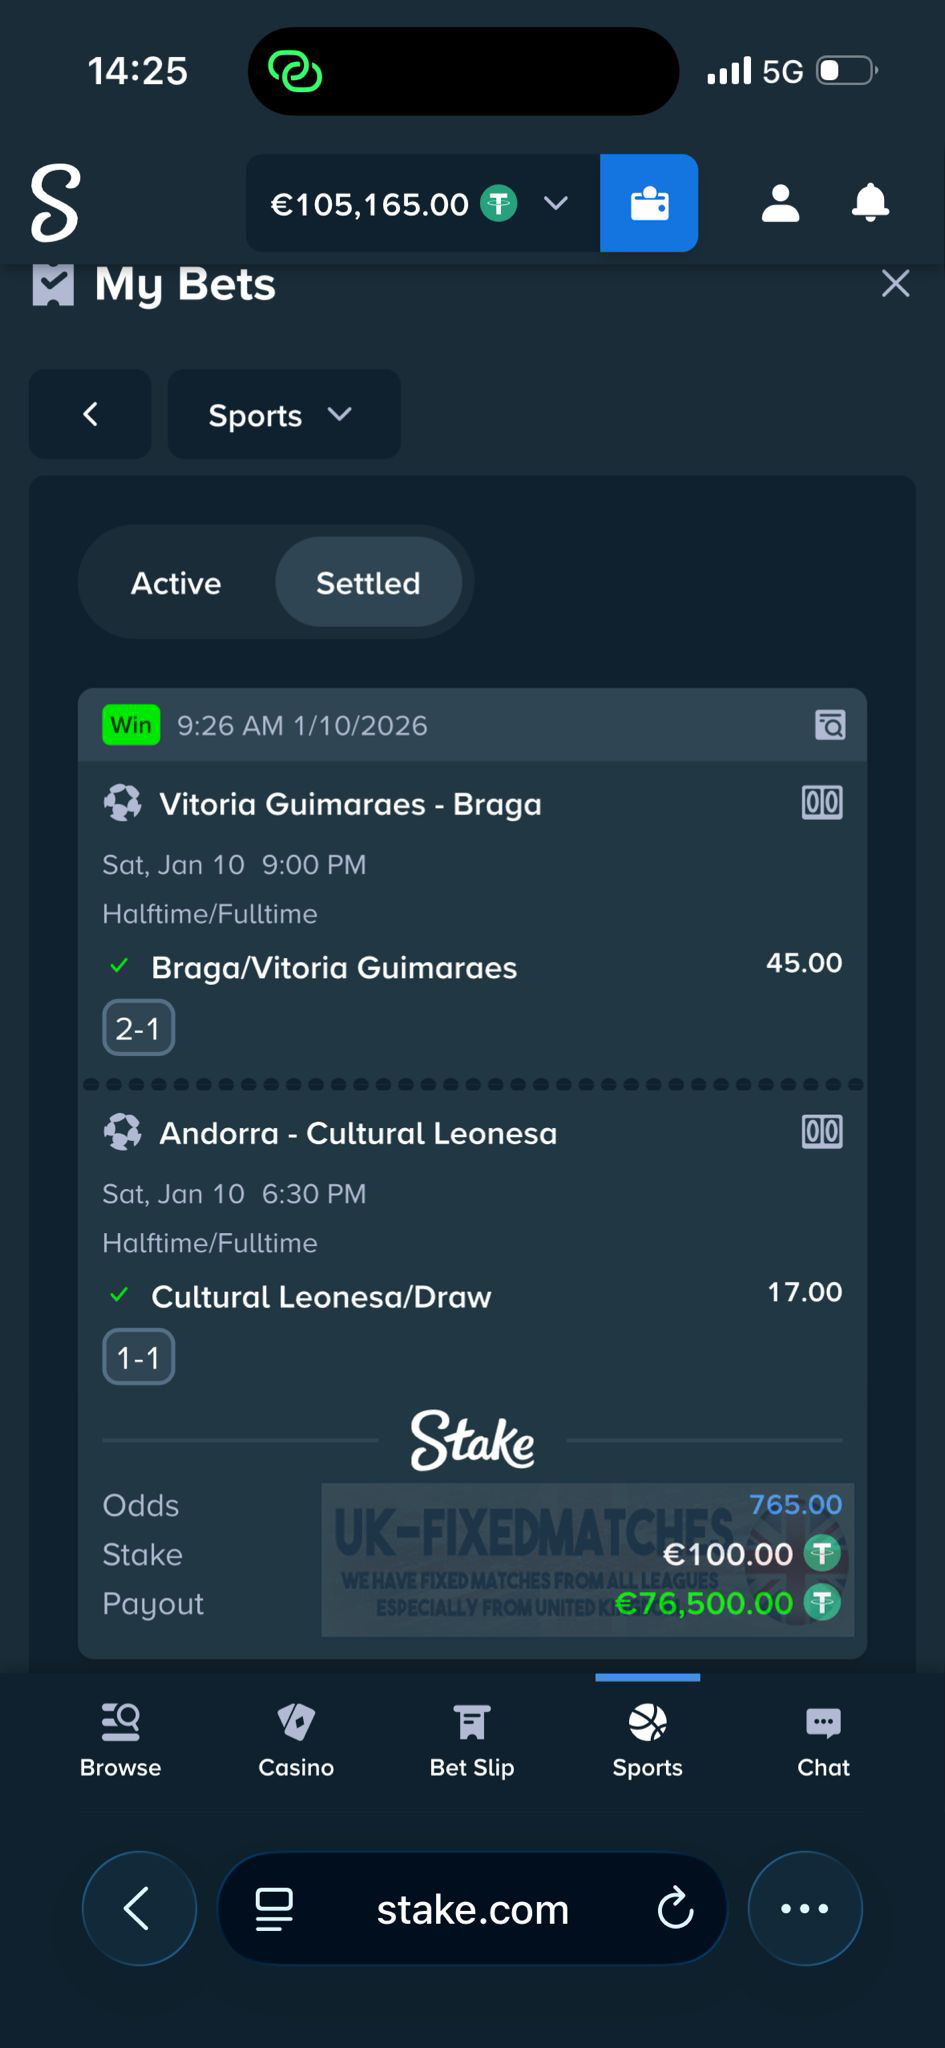Open Casino from bottom navigation

pyautogui.click(x=296, y=1741)
